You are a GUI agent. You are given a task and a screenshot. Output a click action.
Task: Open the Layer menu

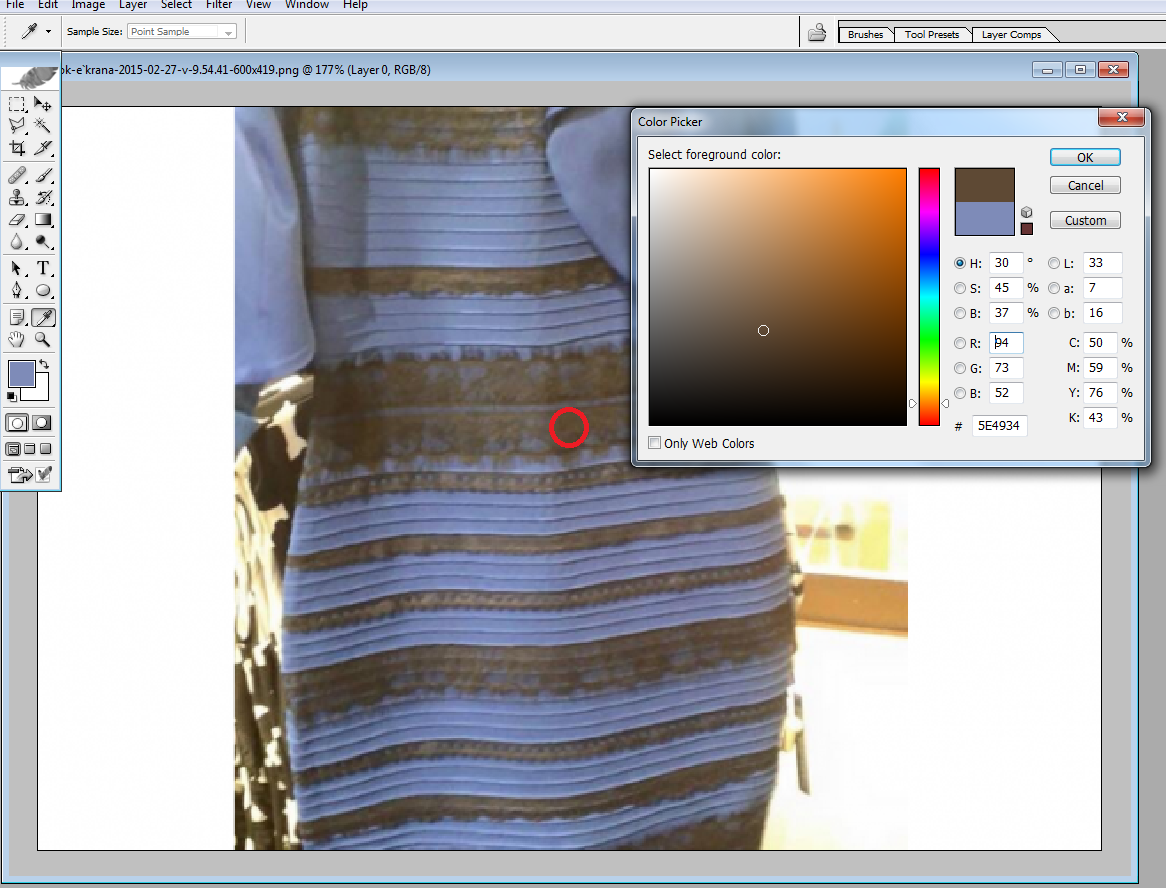pyautogui.click(x=132, y=4)
